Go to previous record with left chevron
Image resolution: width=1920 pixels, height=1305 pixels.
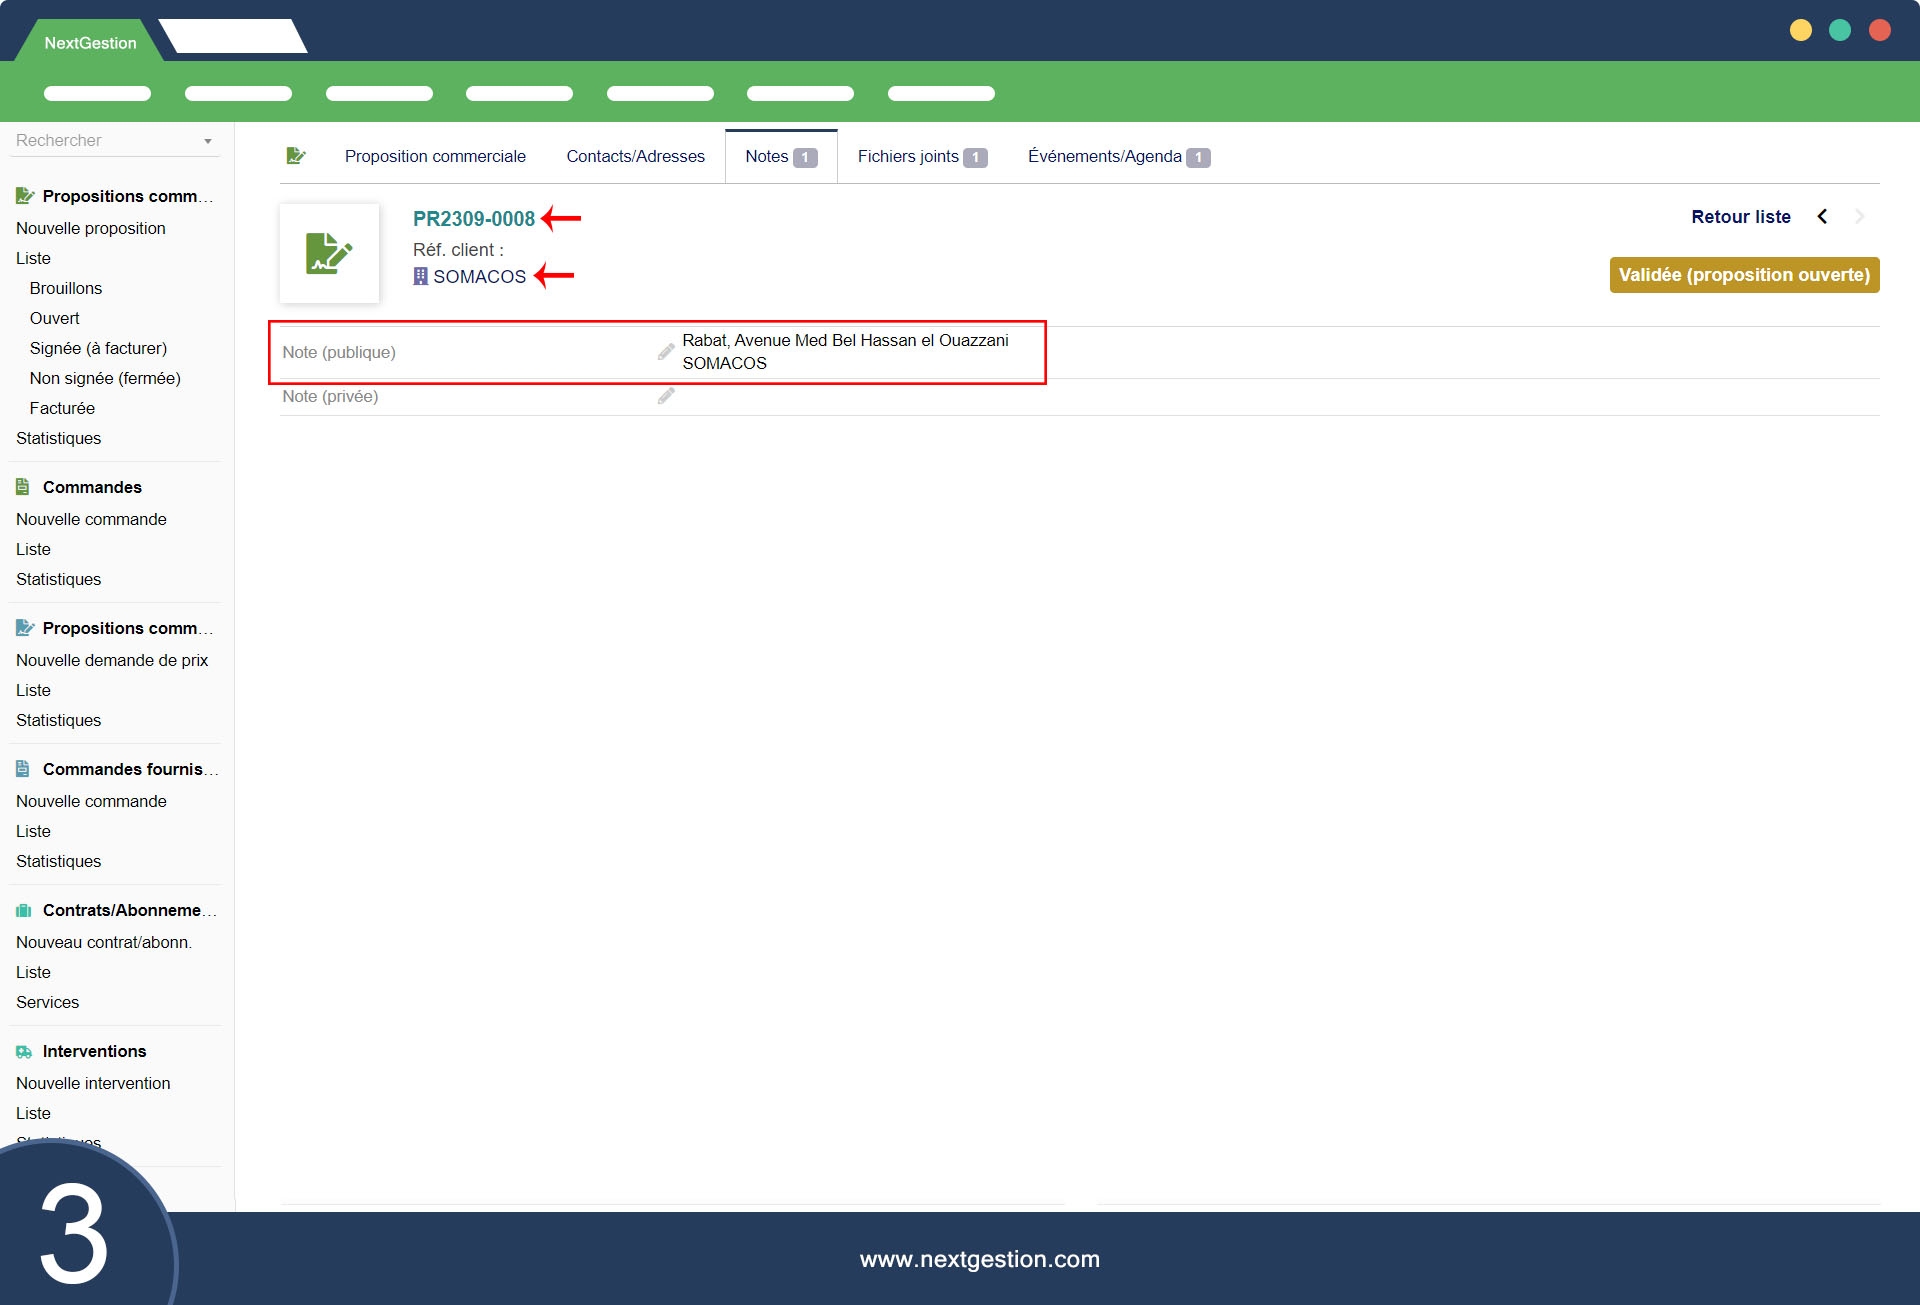point(1822,217)
